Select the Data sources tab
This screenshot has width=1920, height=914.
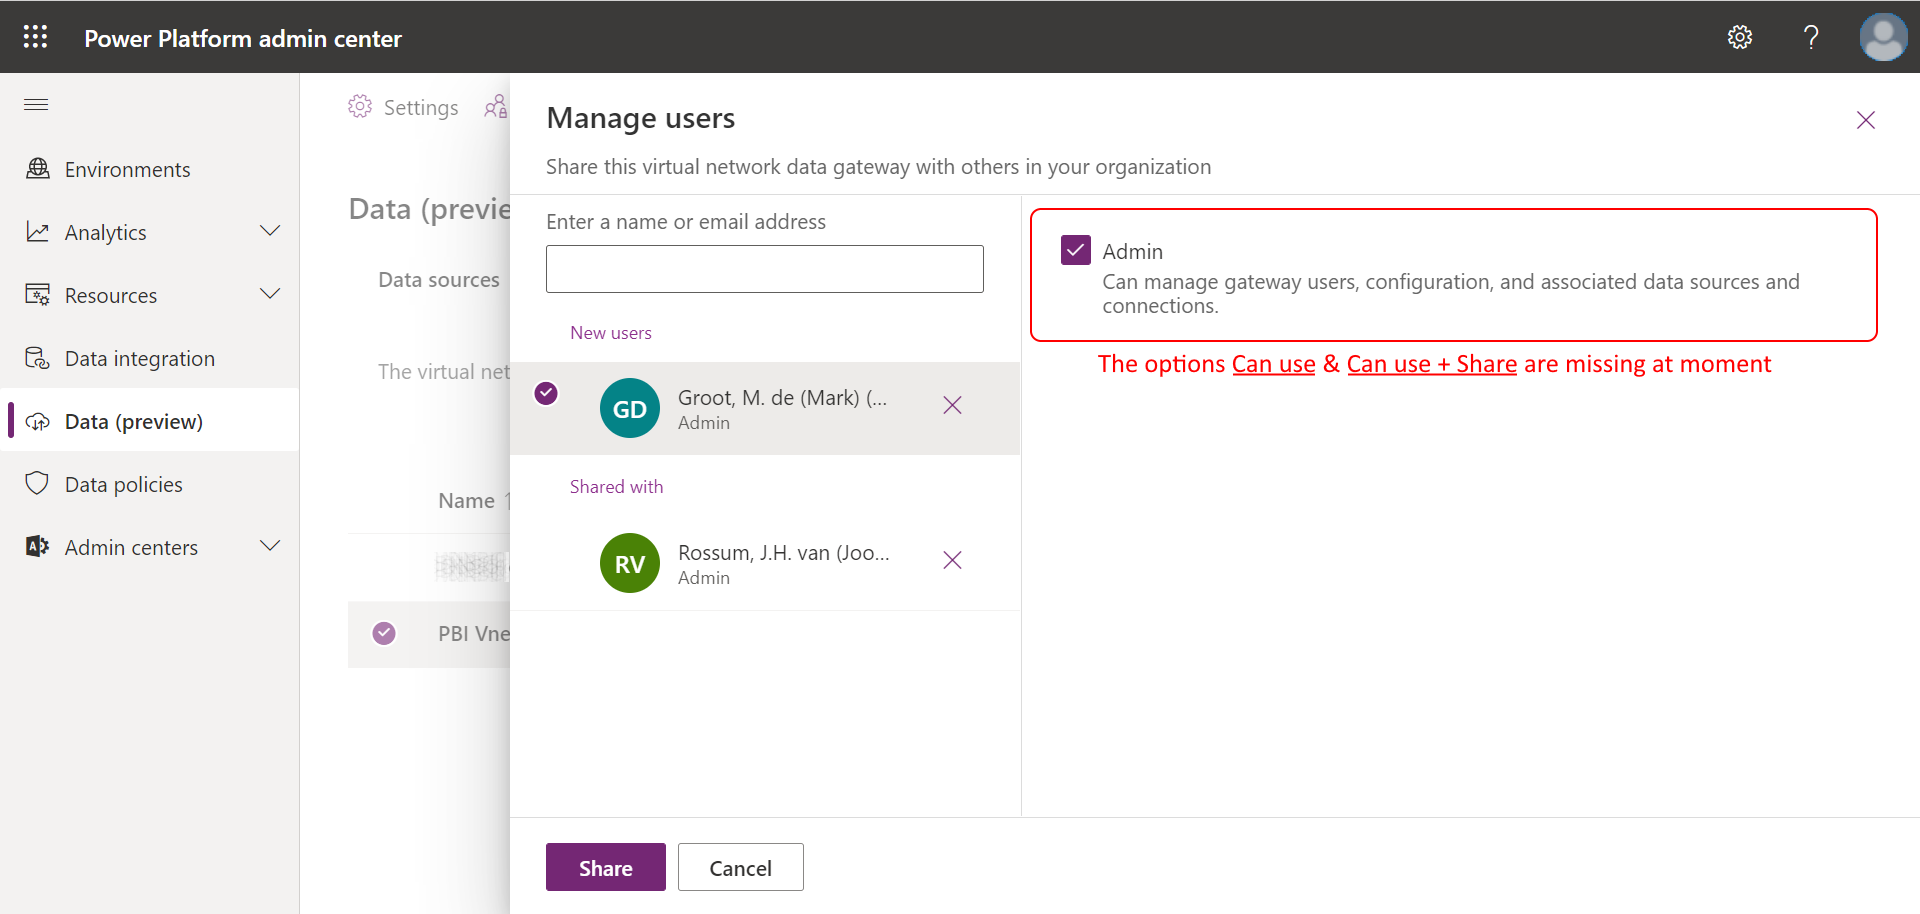(x=438, y=279)
